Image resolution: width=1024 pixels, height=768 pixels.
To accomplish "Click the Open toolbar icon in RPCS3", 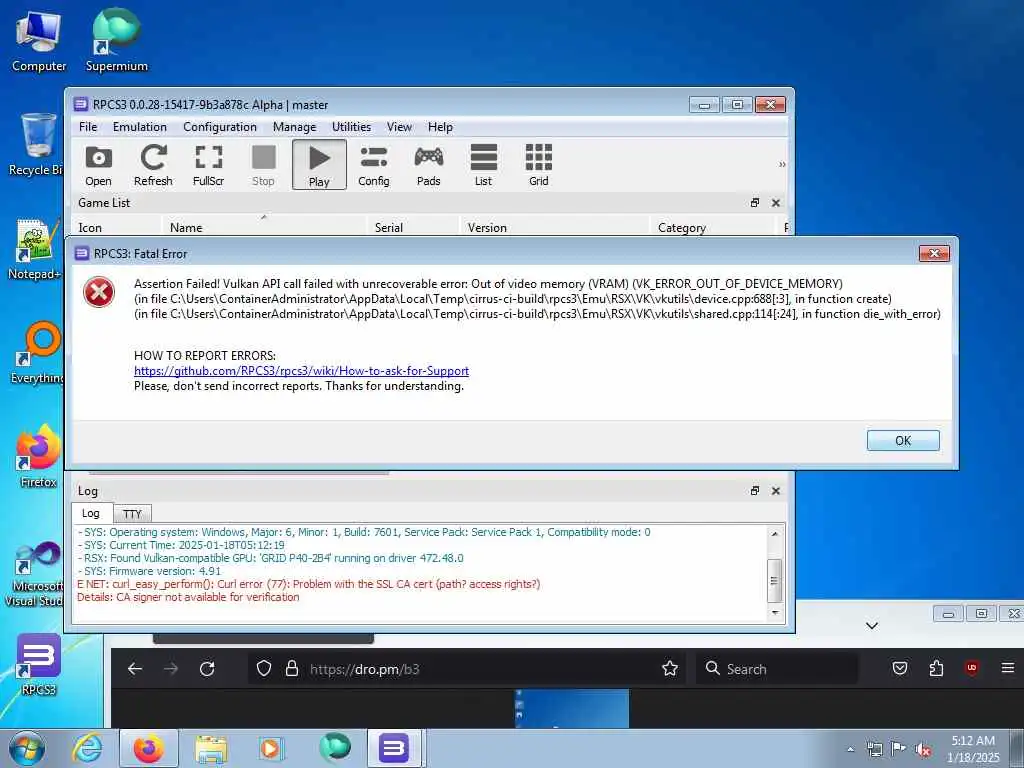I will click(98, 165).
